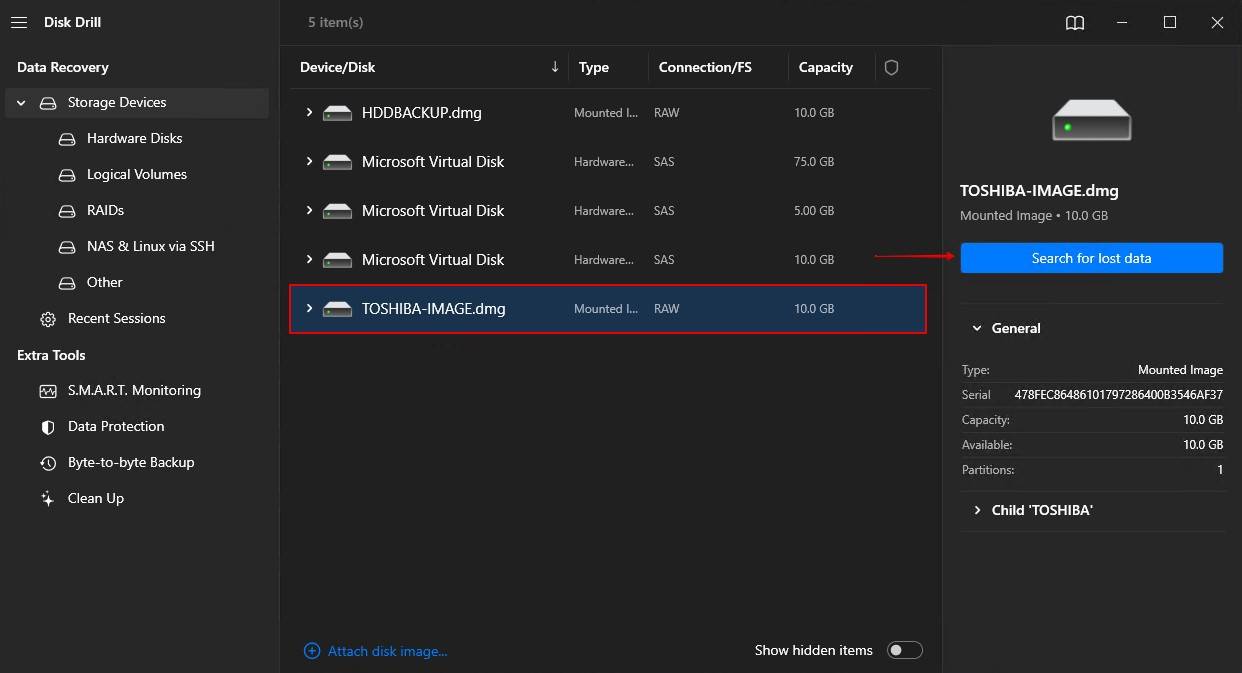Open RAIDs in sidebar

click(105, 210)
